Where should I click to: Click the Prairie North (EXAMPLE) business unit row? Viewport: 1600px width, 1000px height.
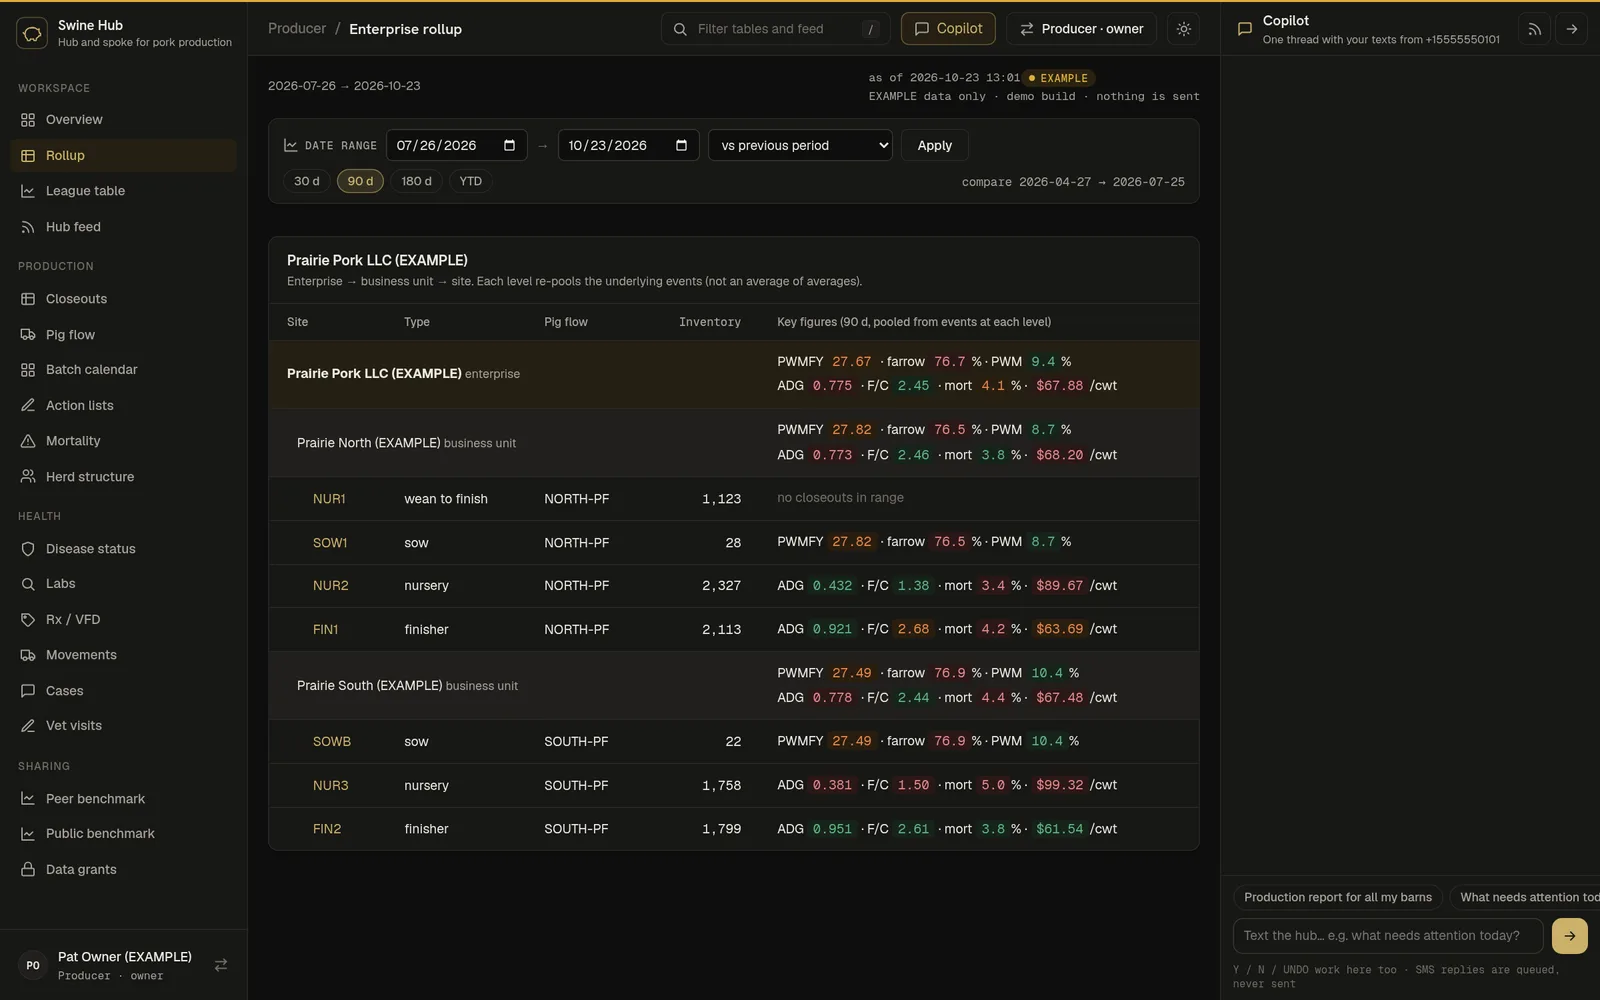733,443
